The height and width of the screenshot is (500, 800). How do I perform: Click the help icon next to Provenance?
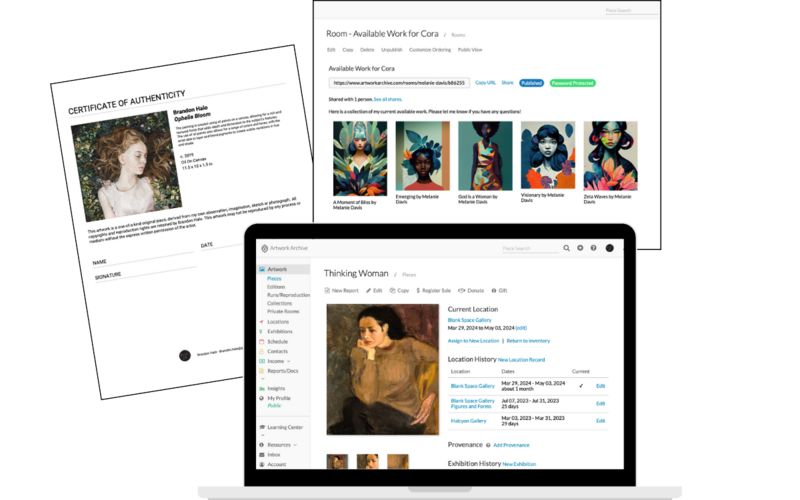[x=488, y=445]
